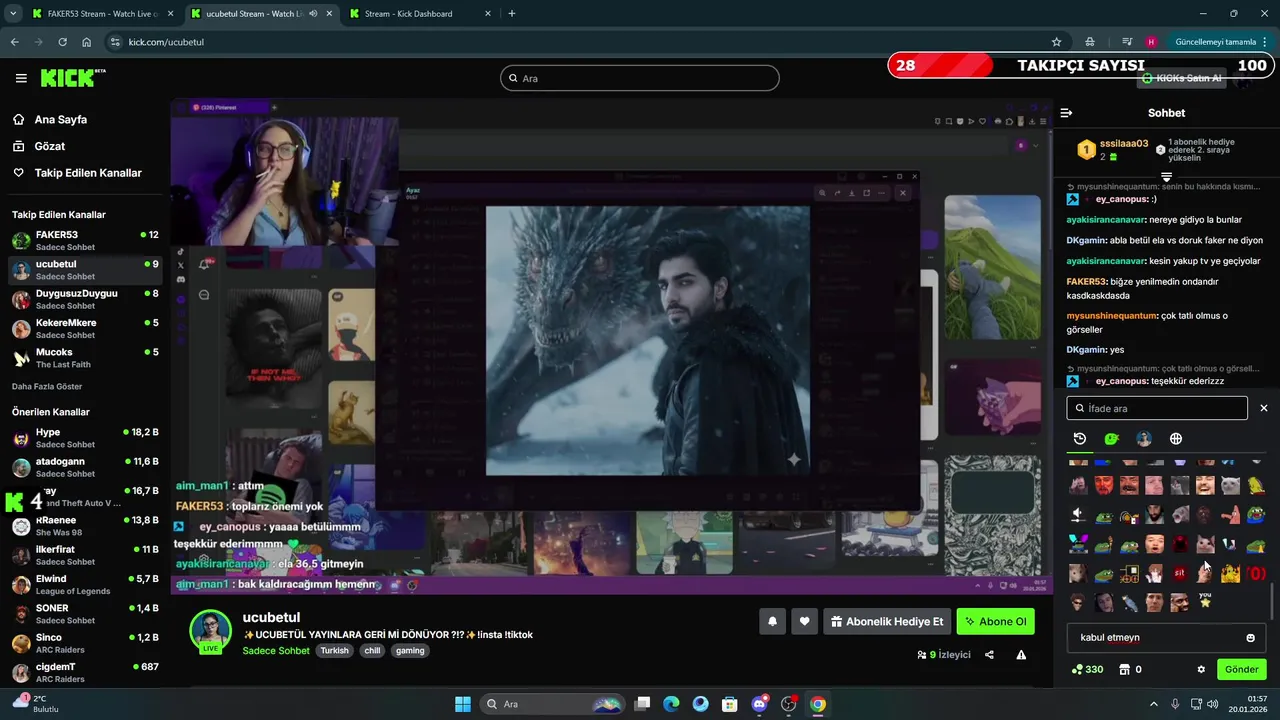The width and height of the screenshot is (1280, 720).
Task: Switch to global emotes globe tab
Action: tap(1176, 439)
